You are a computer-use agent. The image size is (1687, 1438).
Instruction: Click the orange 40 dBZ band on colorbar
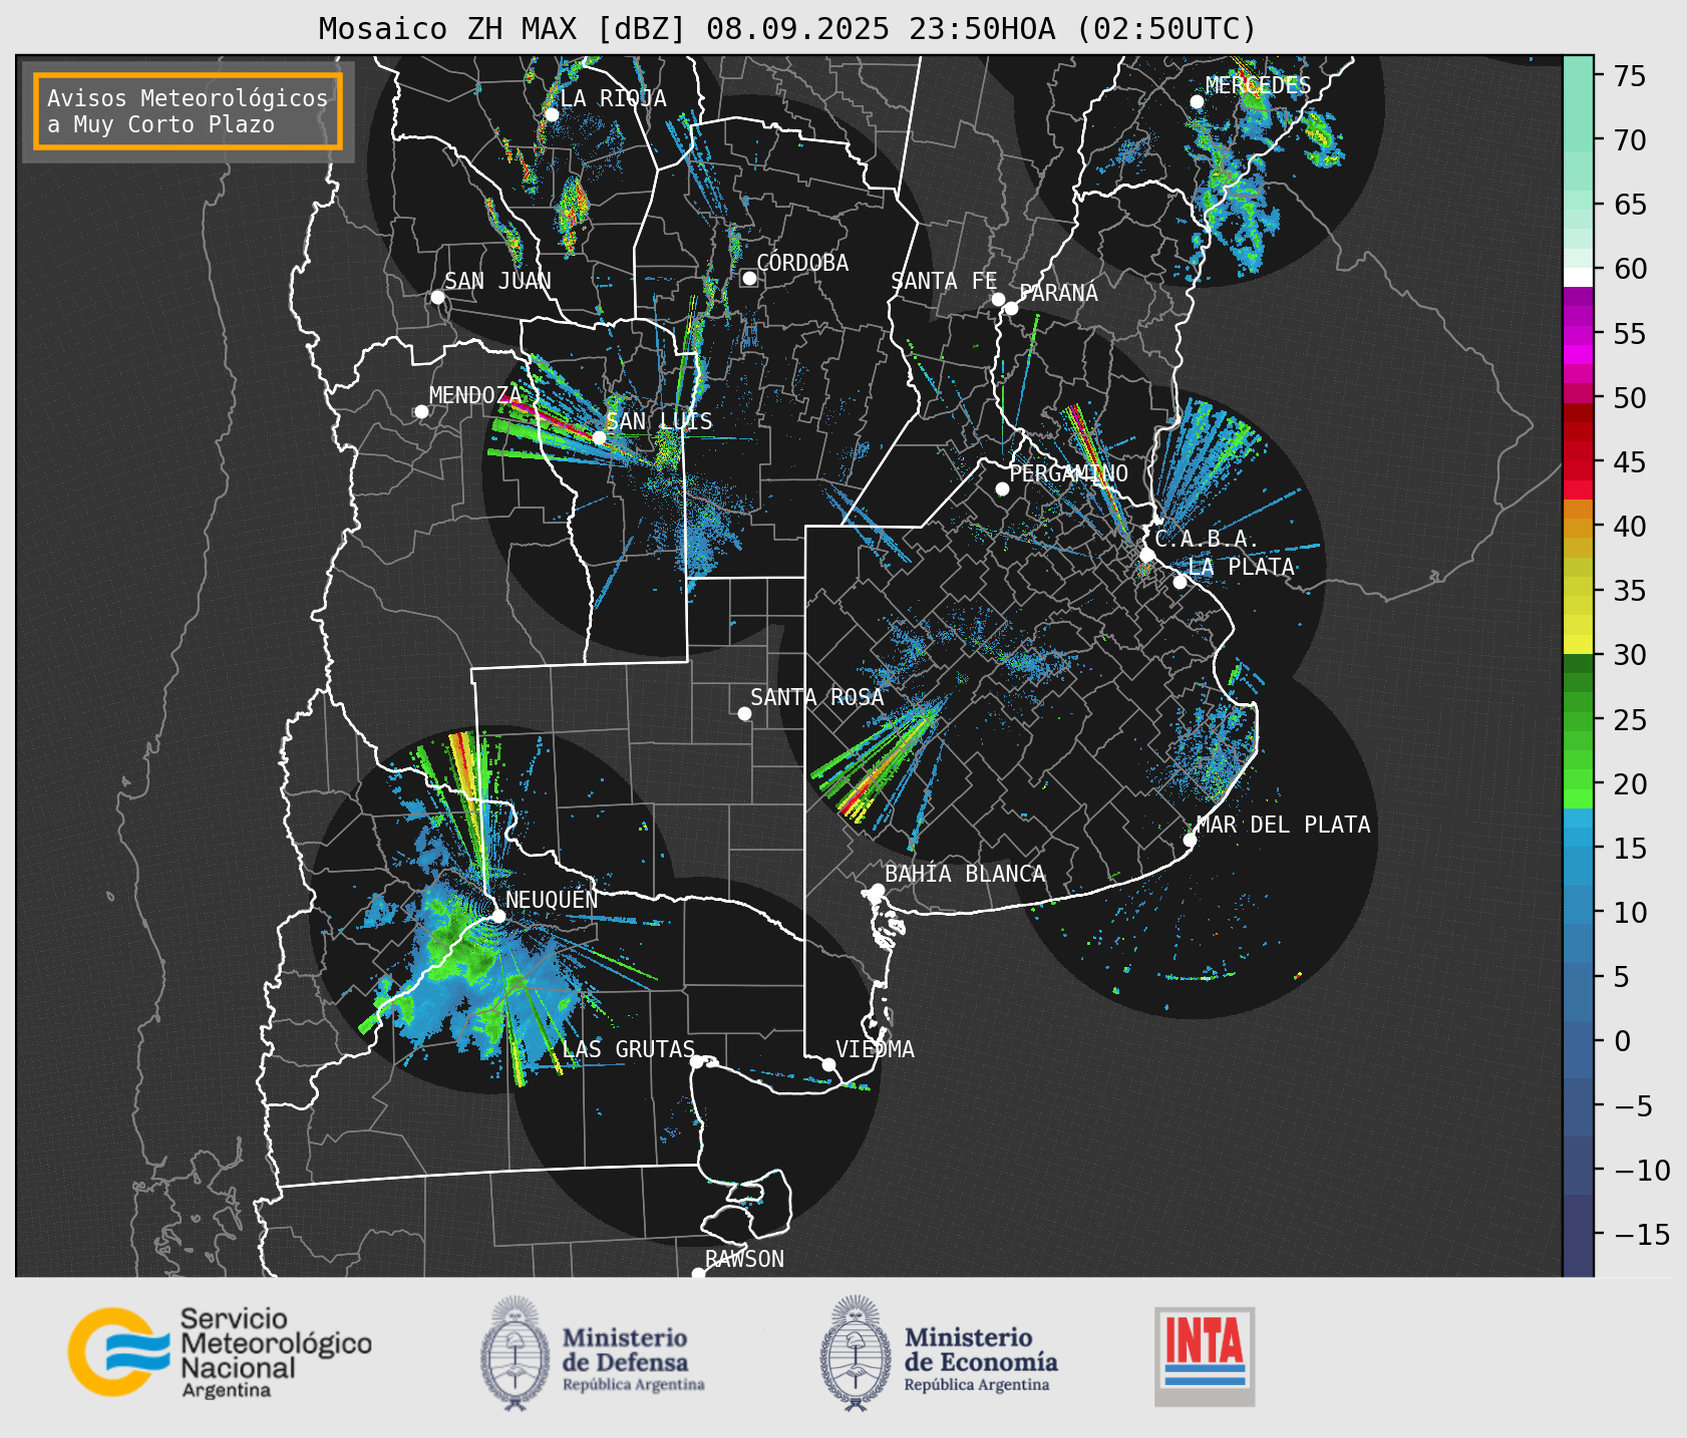[x=1578, y=528]
